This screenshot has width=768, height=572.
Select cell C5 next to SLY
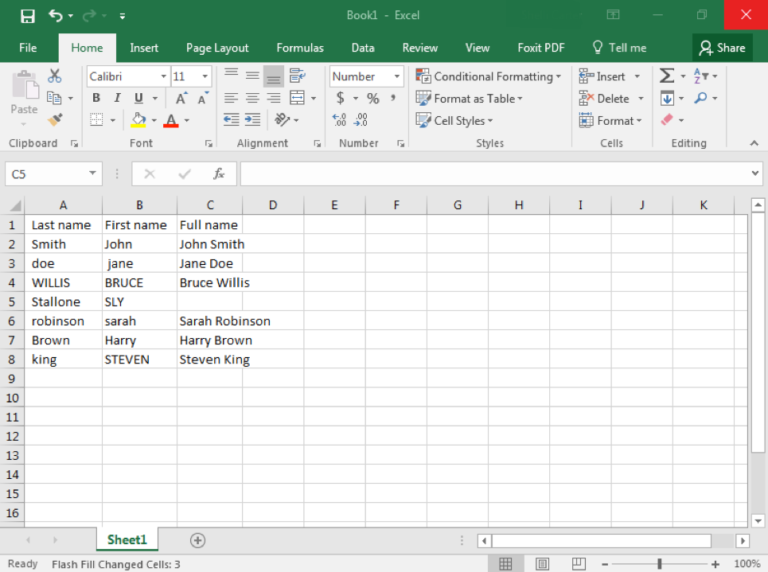point(209,302)
